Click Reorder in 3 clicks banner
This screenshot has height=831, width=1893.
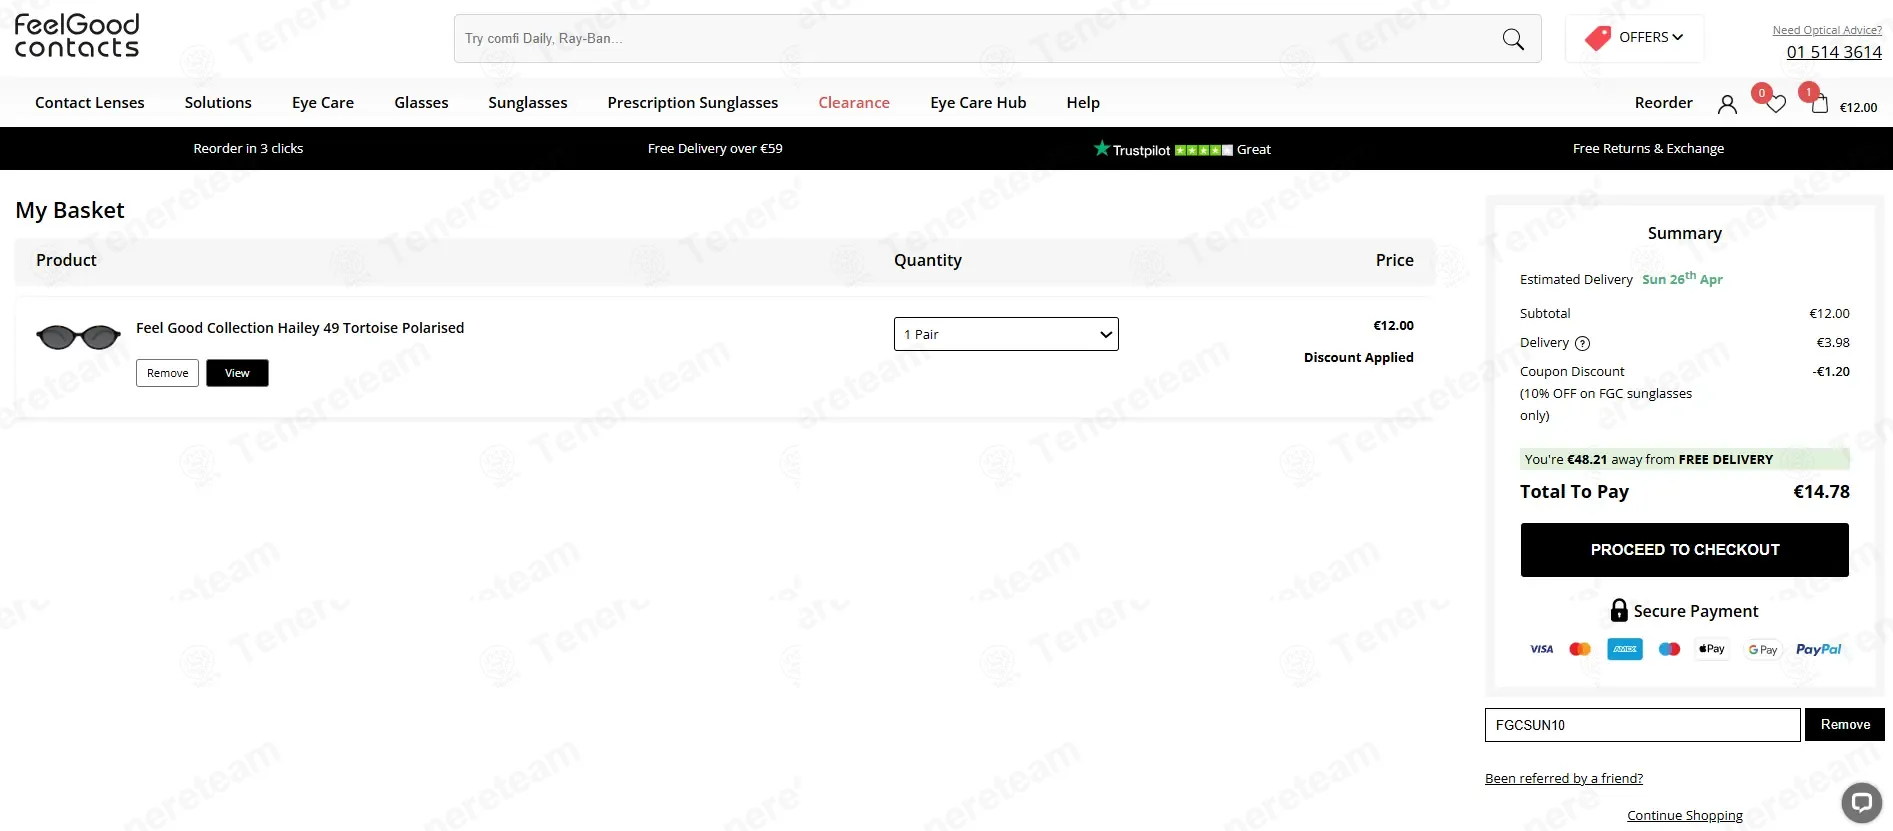click(248, 148)
